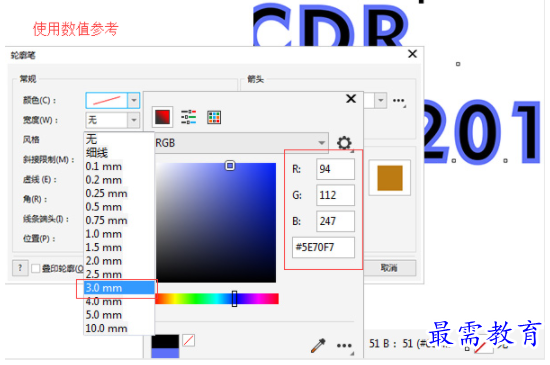550x365 pixels.
Task: Select 0.2 mm outline width
Action: [119, 180]
